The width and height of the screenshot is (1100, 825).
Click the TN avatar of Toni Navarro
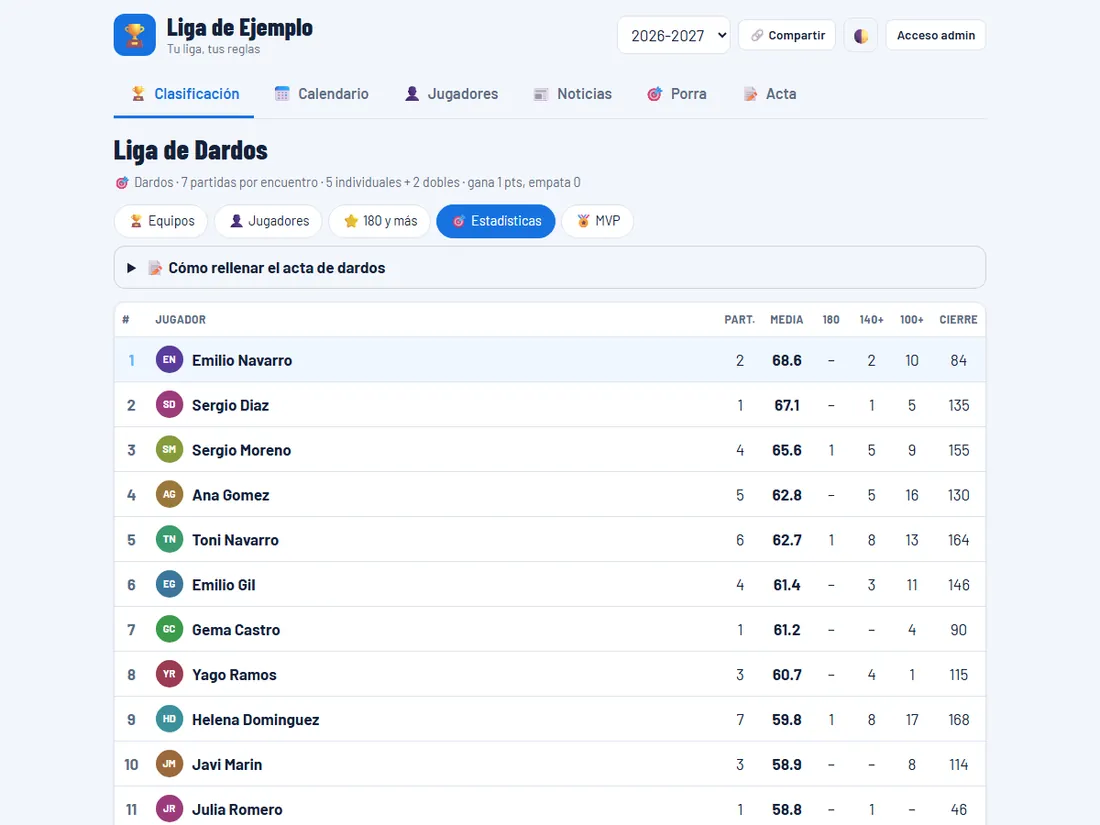(169, 539)
